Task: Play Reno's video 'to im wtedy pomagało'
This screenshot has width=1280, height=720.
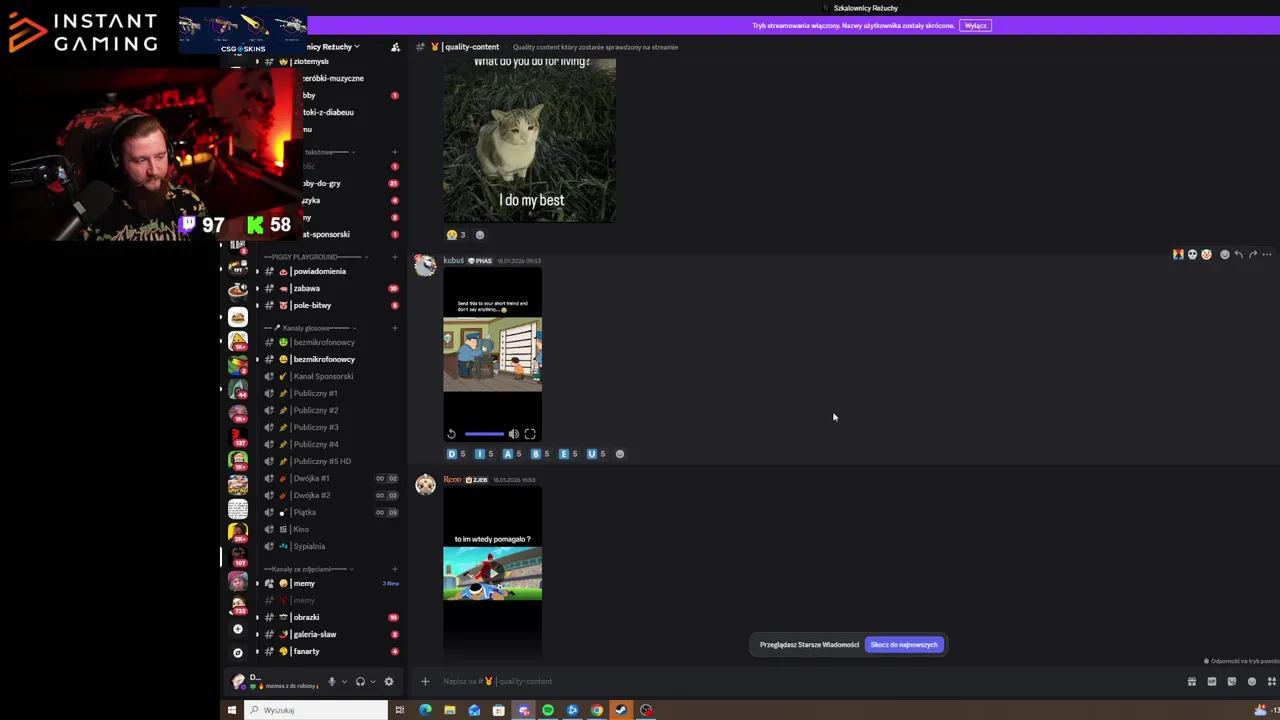Action: point(493,573)
